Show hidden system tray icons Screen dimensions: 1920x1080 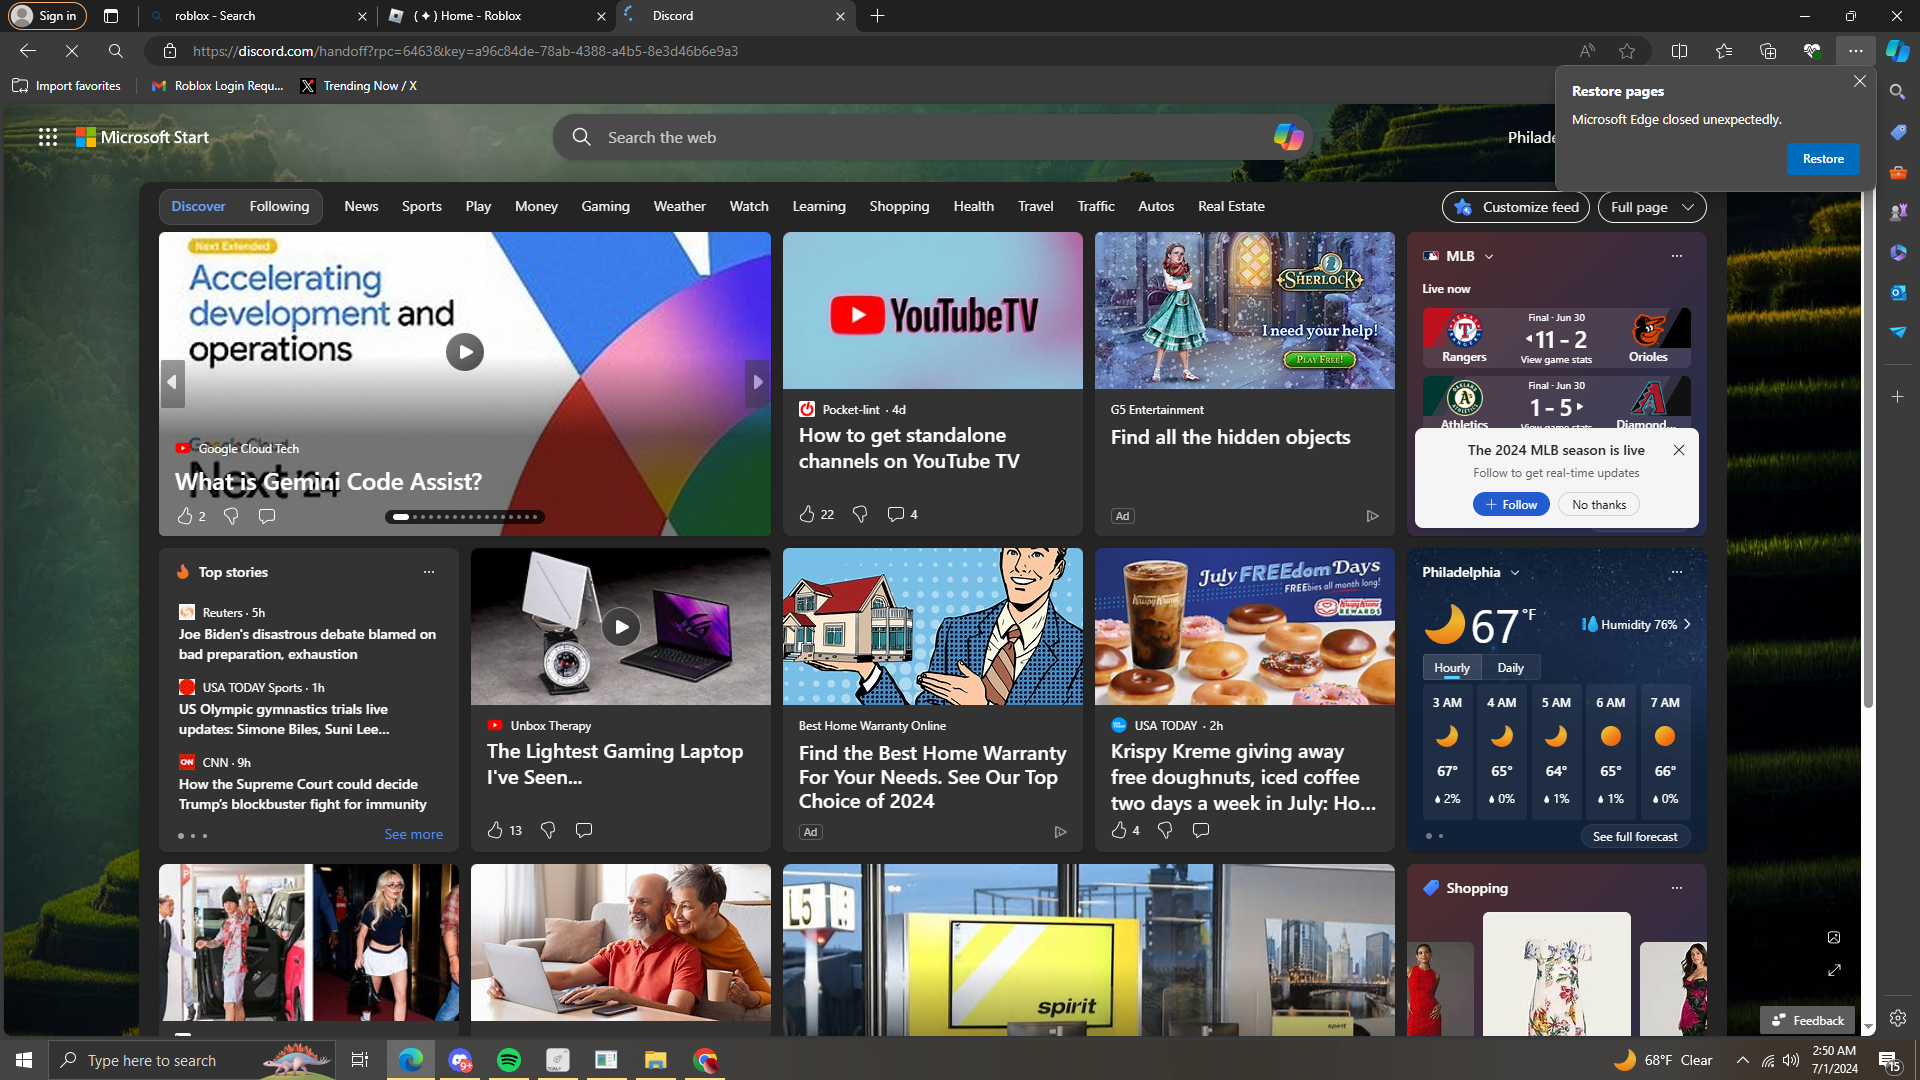(1743, 1060)
